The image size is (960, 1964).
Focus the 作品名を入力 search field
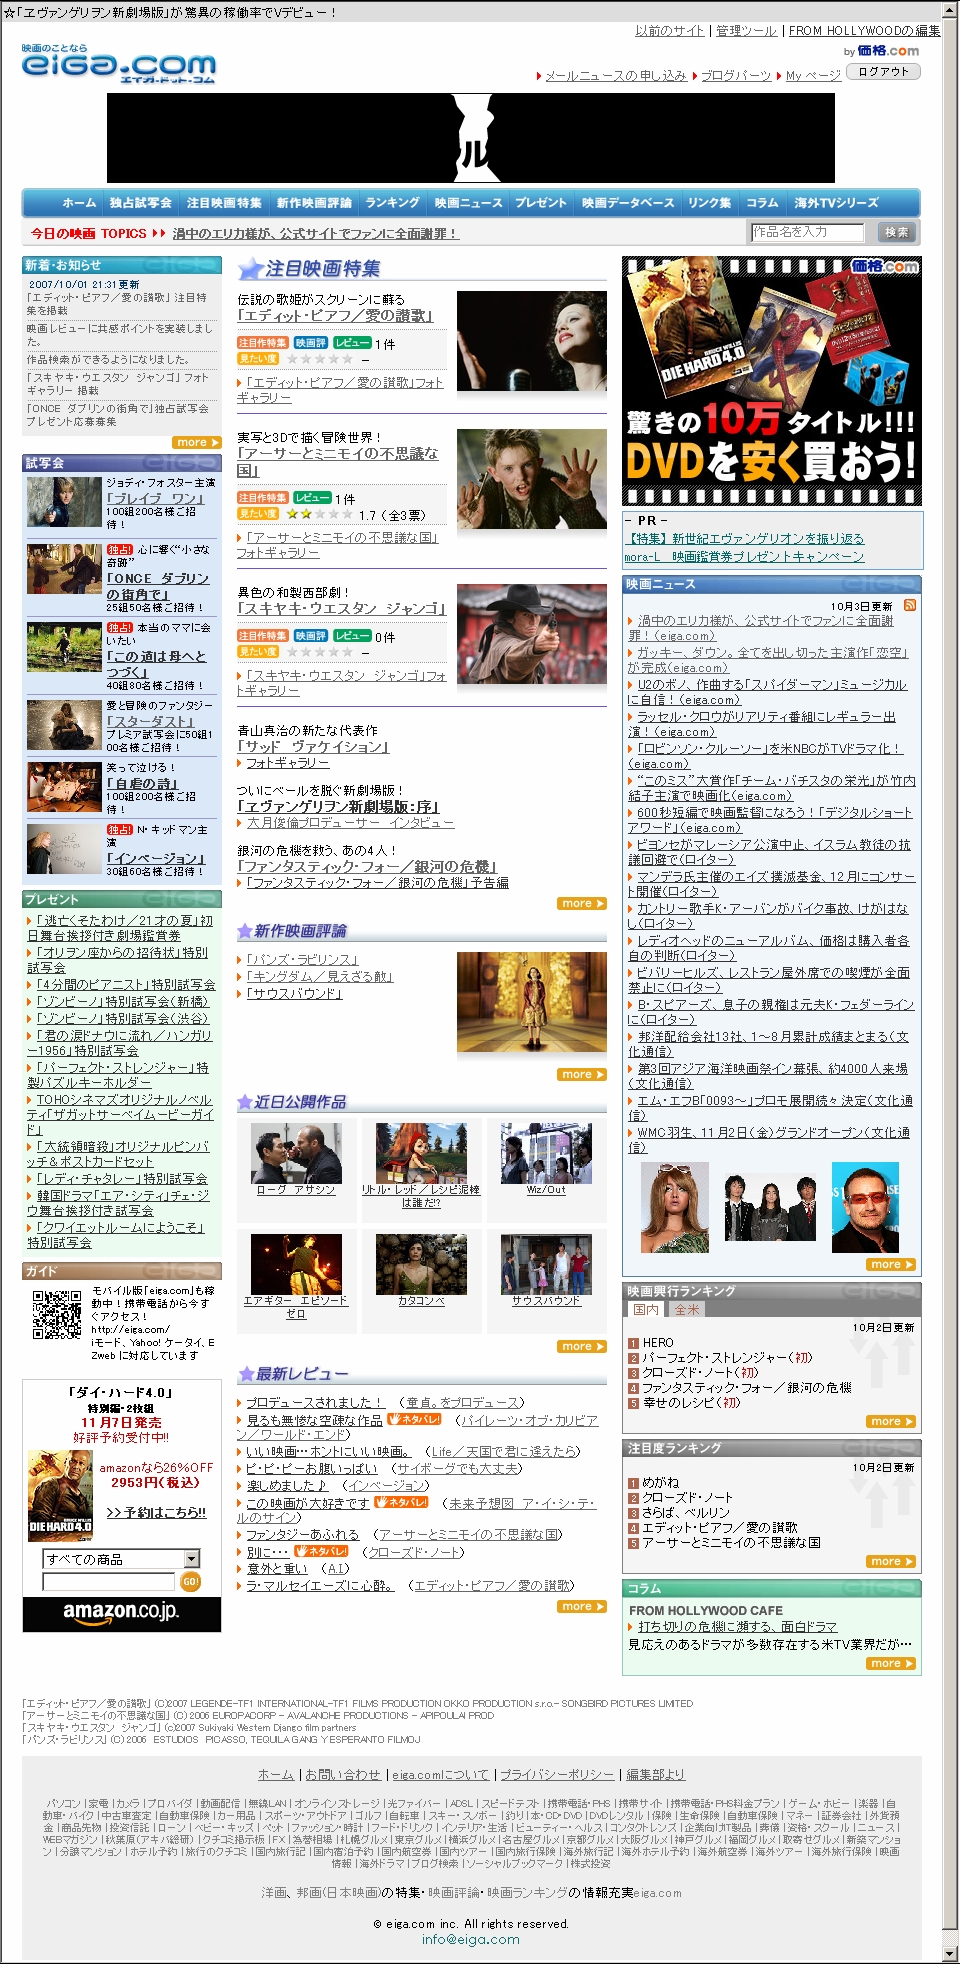coord(808,232)
